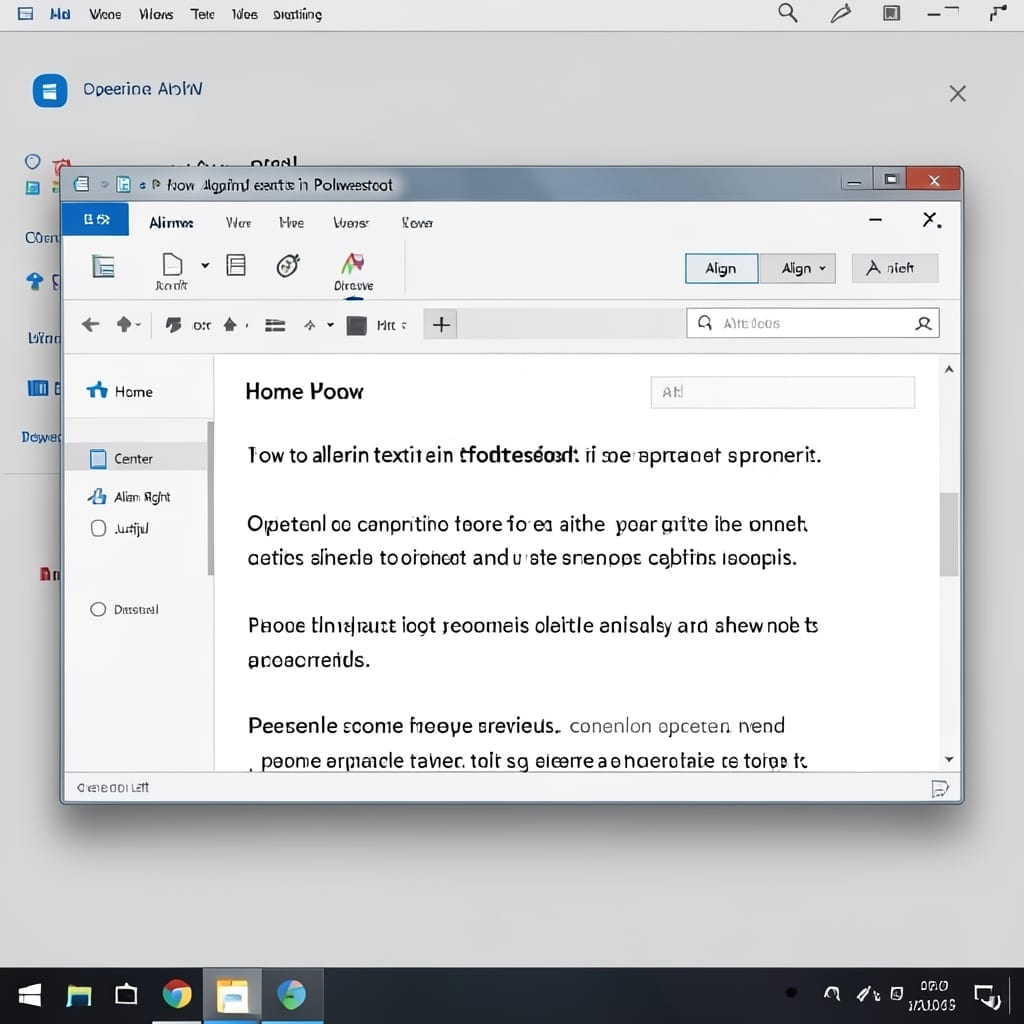Click the taskbar clock
This screenshot has height=1024, width=1024.
[932, 995]
